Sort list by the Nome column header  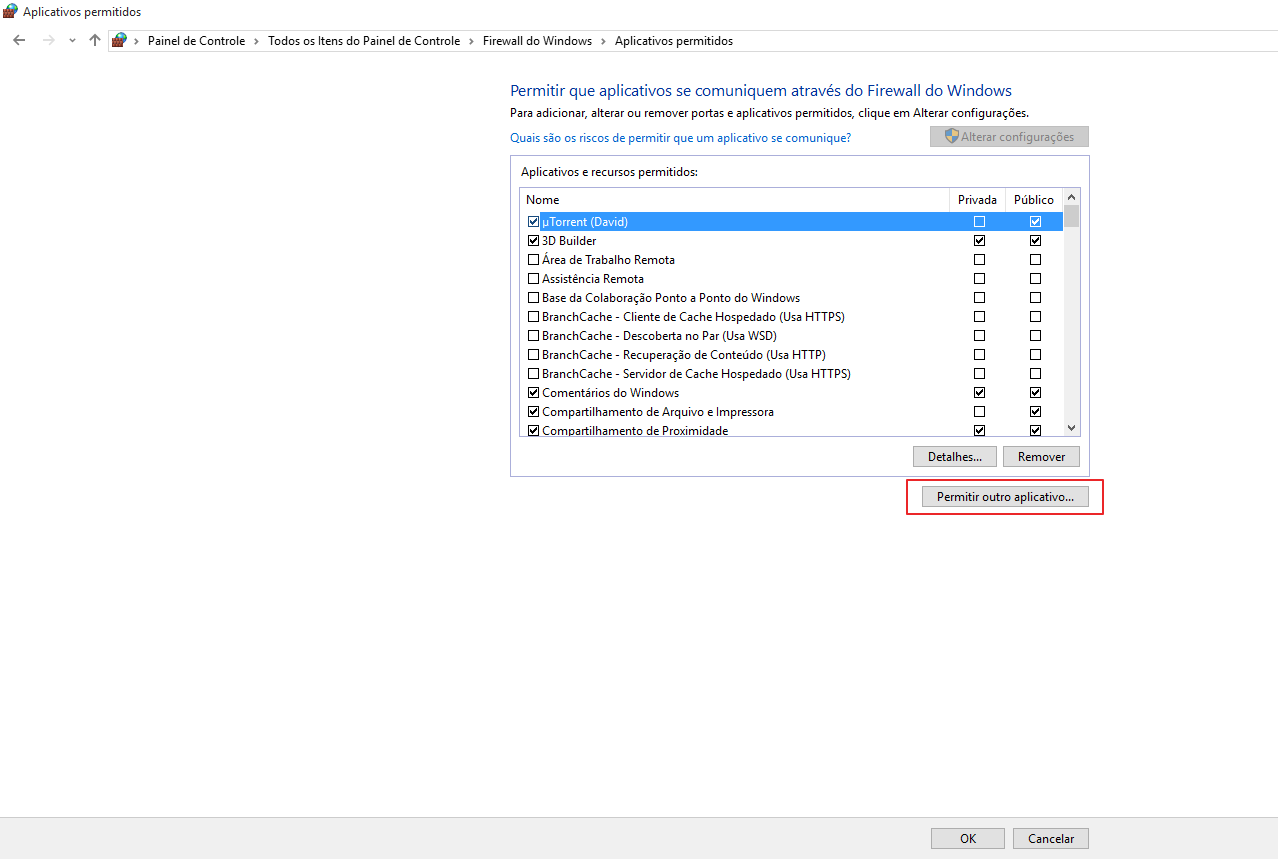click(x=734, y=200)
